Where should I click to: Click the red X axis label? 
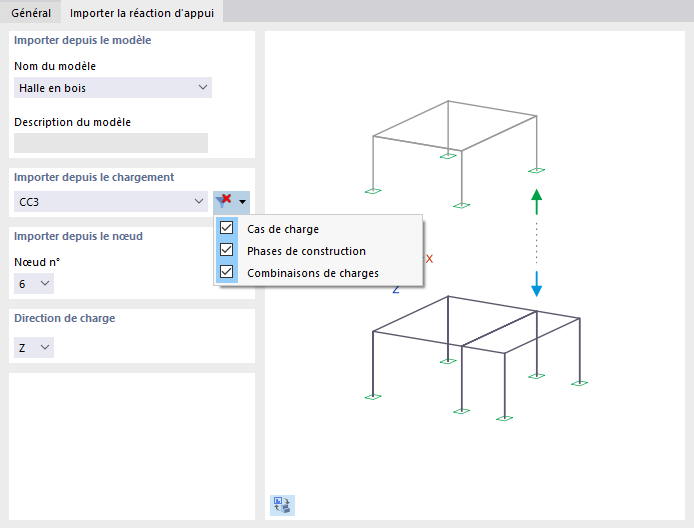point(429,259)
